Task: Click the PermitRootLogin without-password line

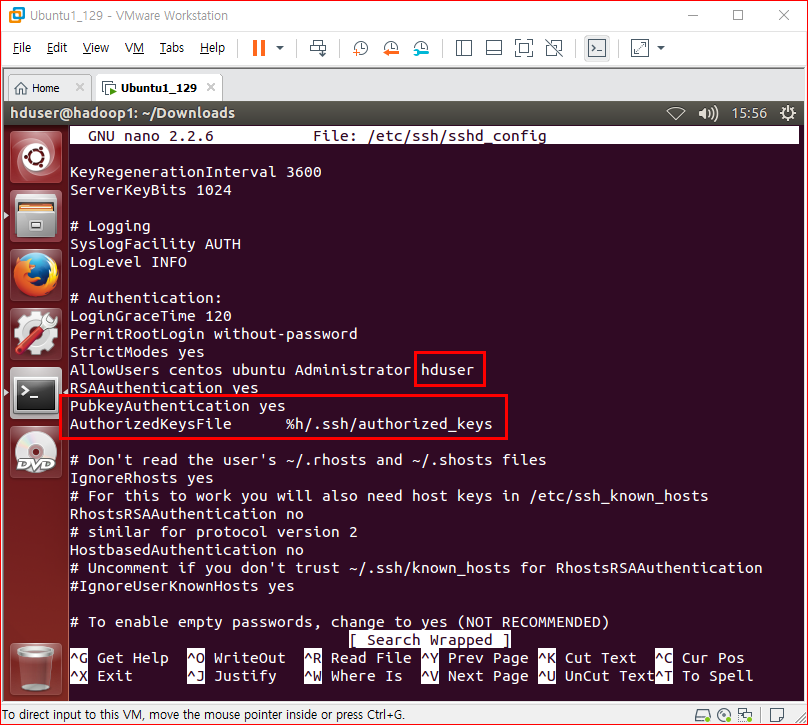Action: [214, 334]
